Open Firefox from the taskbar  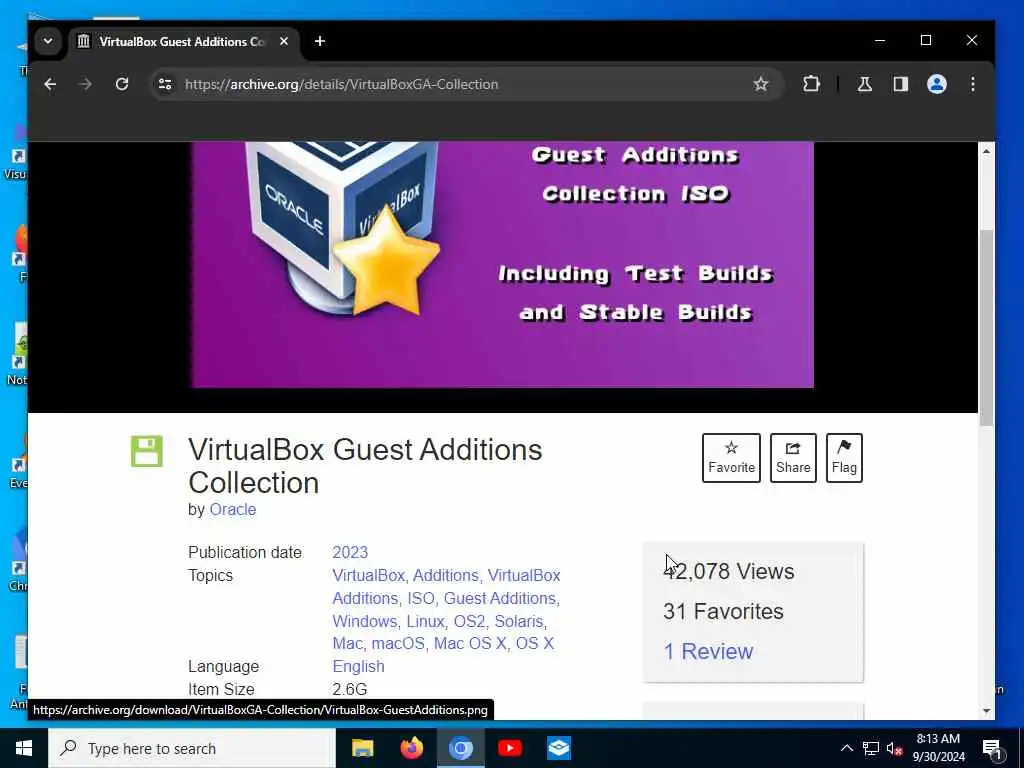click(411, 748)
